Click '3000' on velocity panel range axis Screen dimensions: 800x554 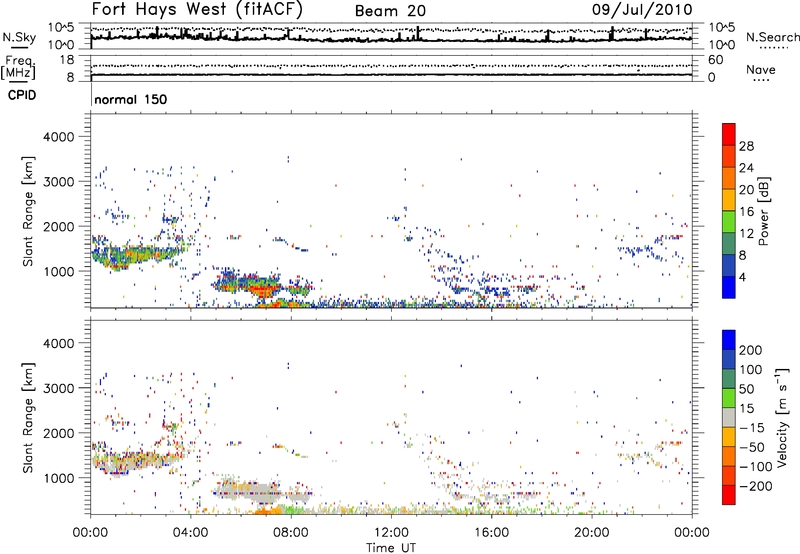pos(59,388)
